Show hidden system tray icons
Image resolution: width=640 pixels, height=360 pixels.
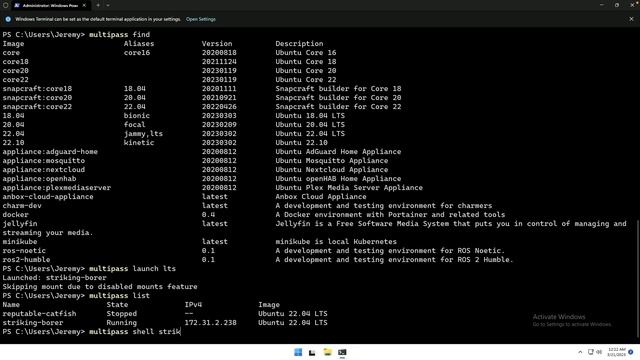[x=580, y=352]
